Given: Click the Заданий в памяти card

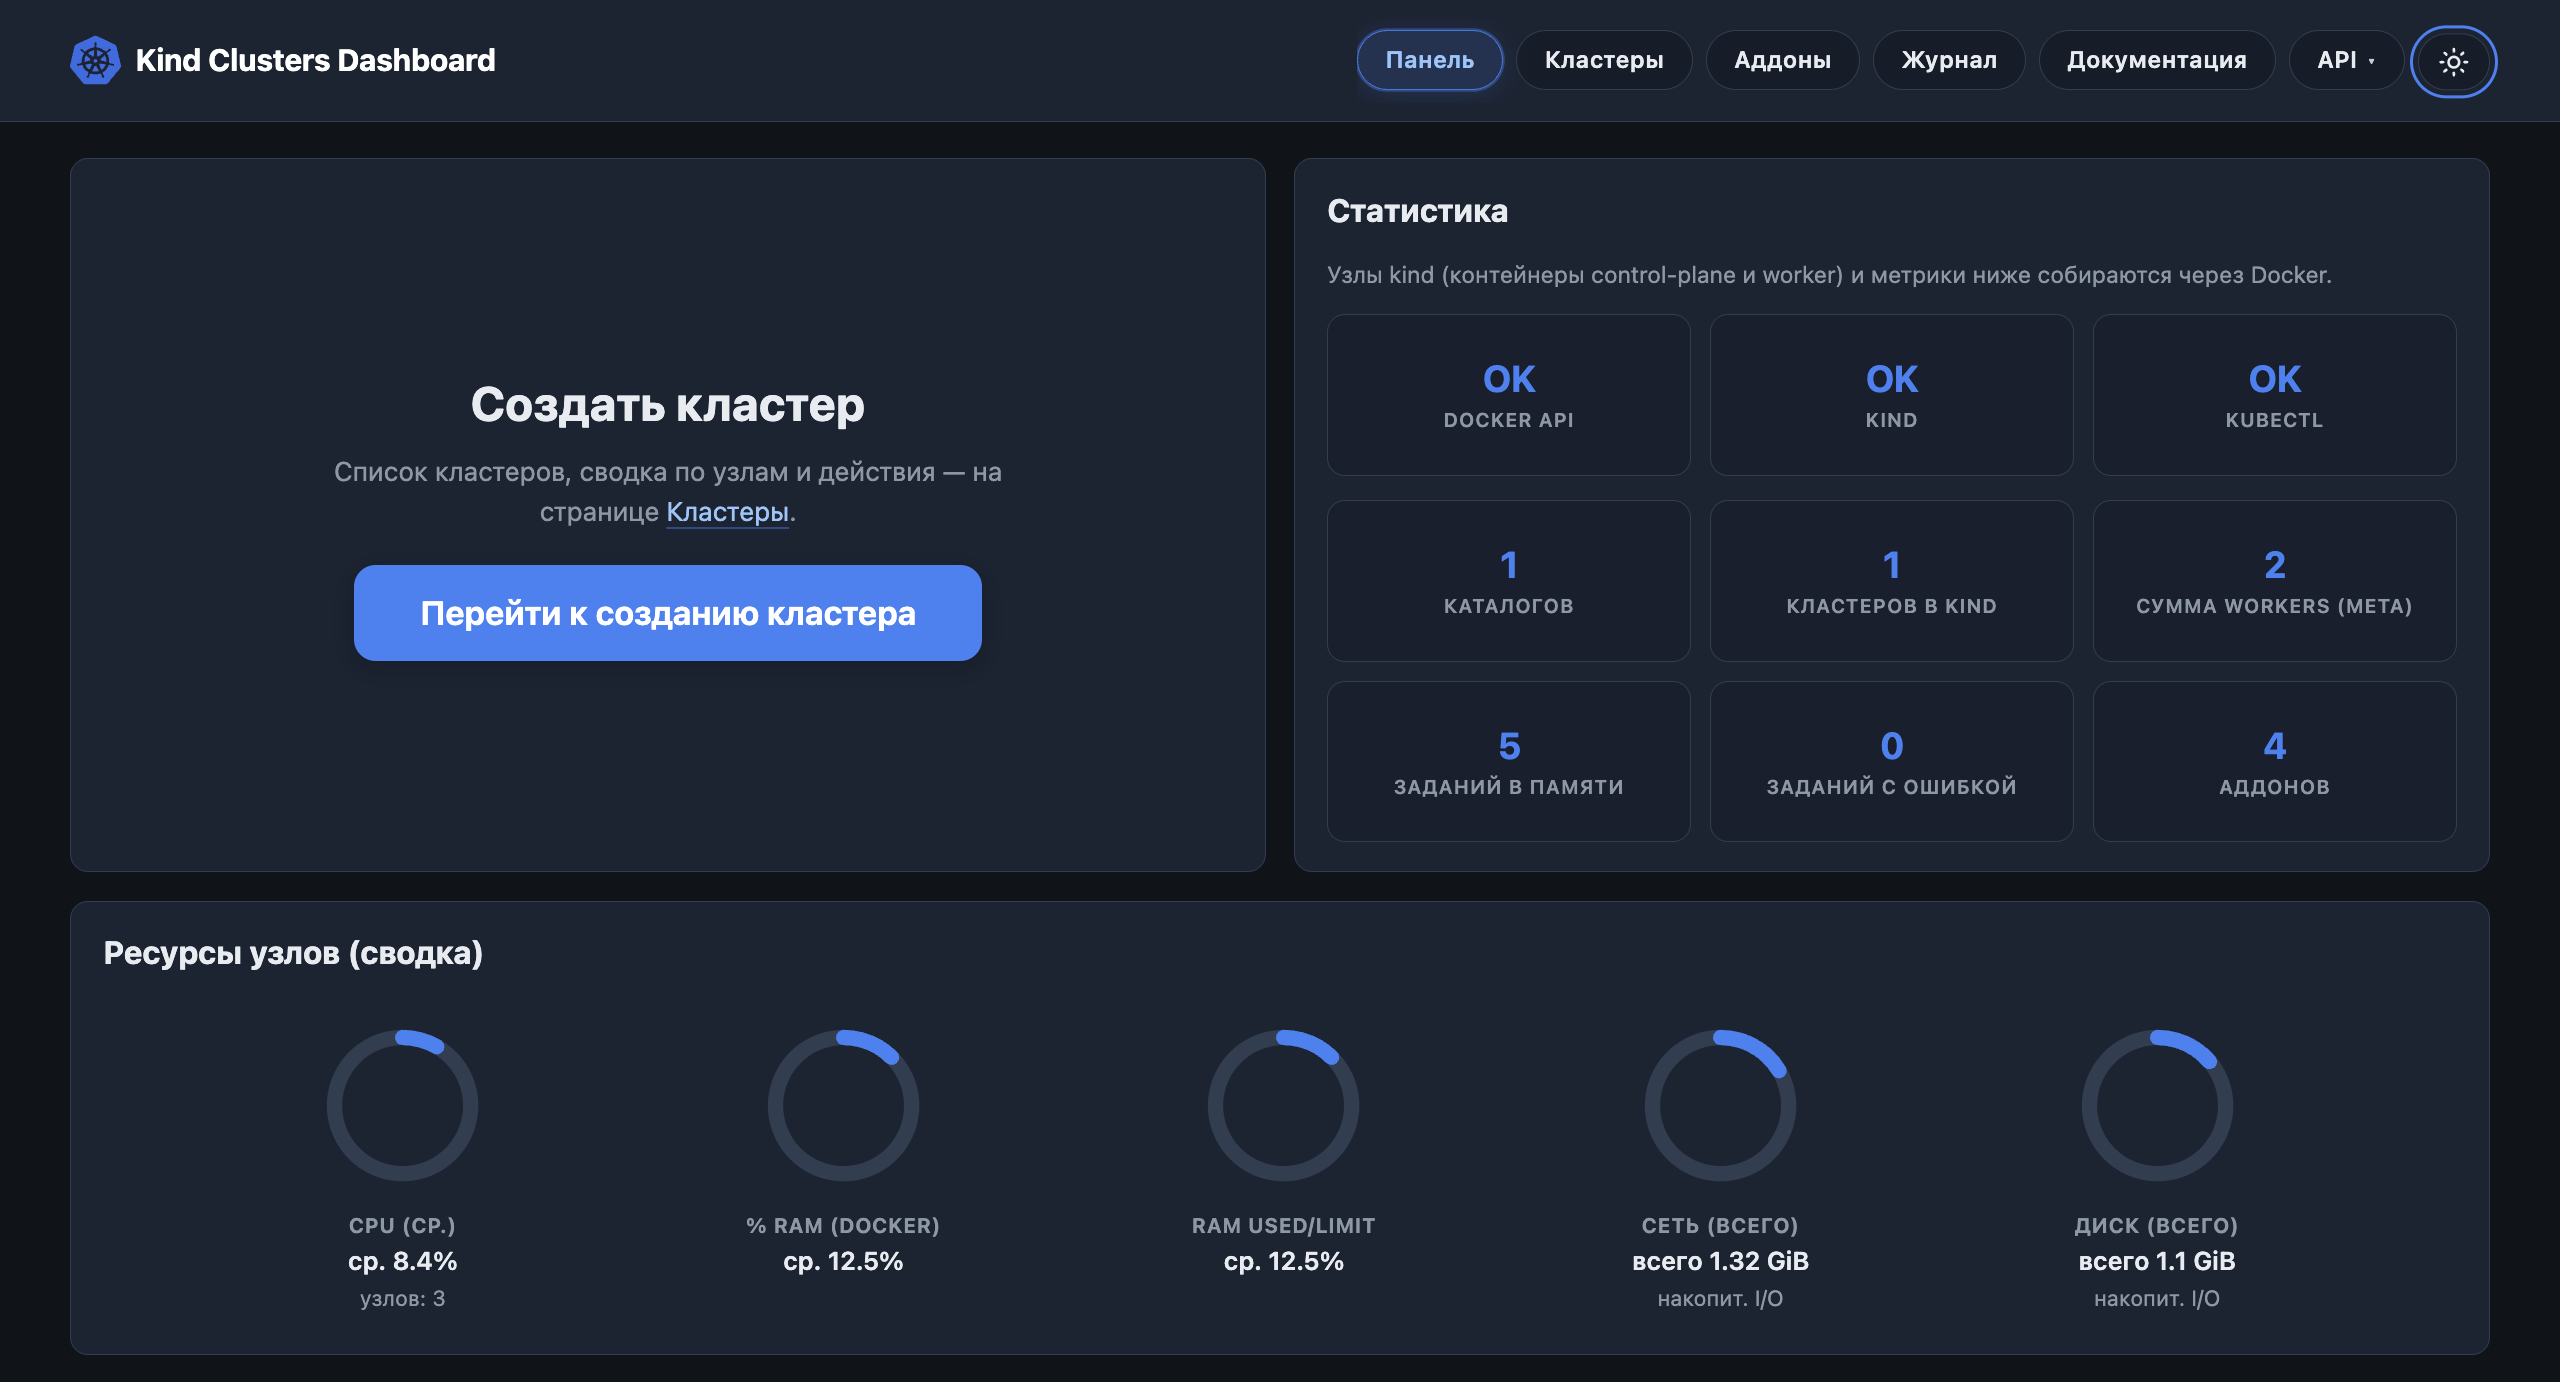Looking at the screenshot, I should click(1509, 762).
